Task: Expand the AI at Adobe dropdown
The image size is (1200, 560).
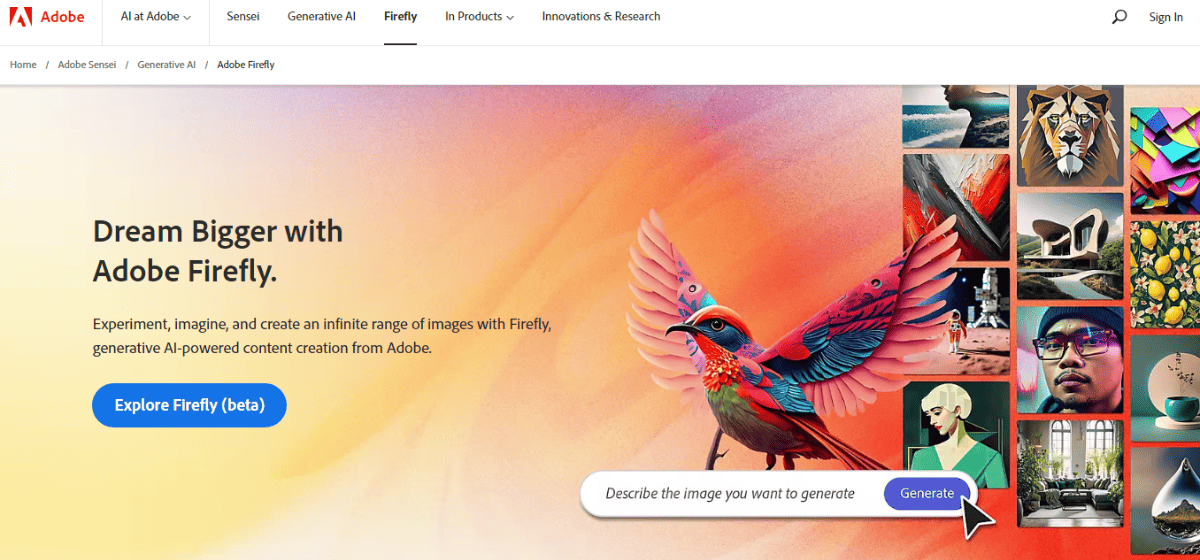Action: click(156, 17)
